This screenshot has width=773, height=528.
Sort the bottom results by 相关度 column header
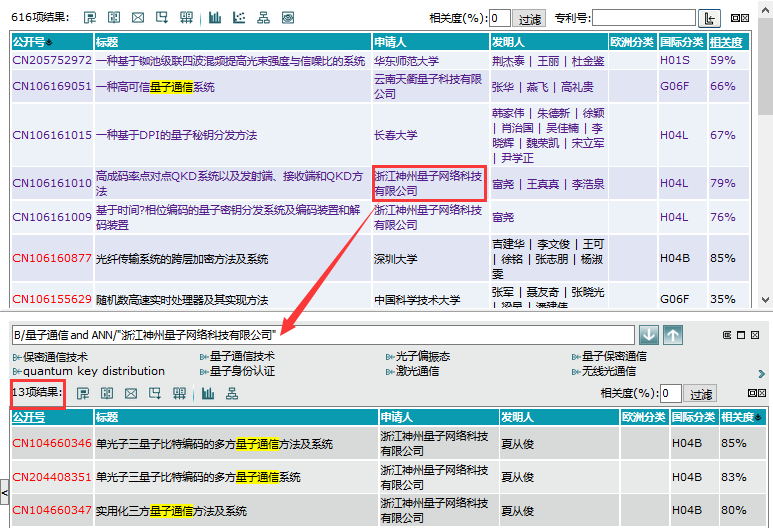(743, 417)
